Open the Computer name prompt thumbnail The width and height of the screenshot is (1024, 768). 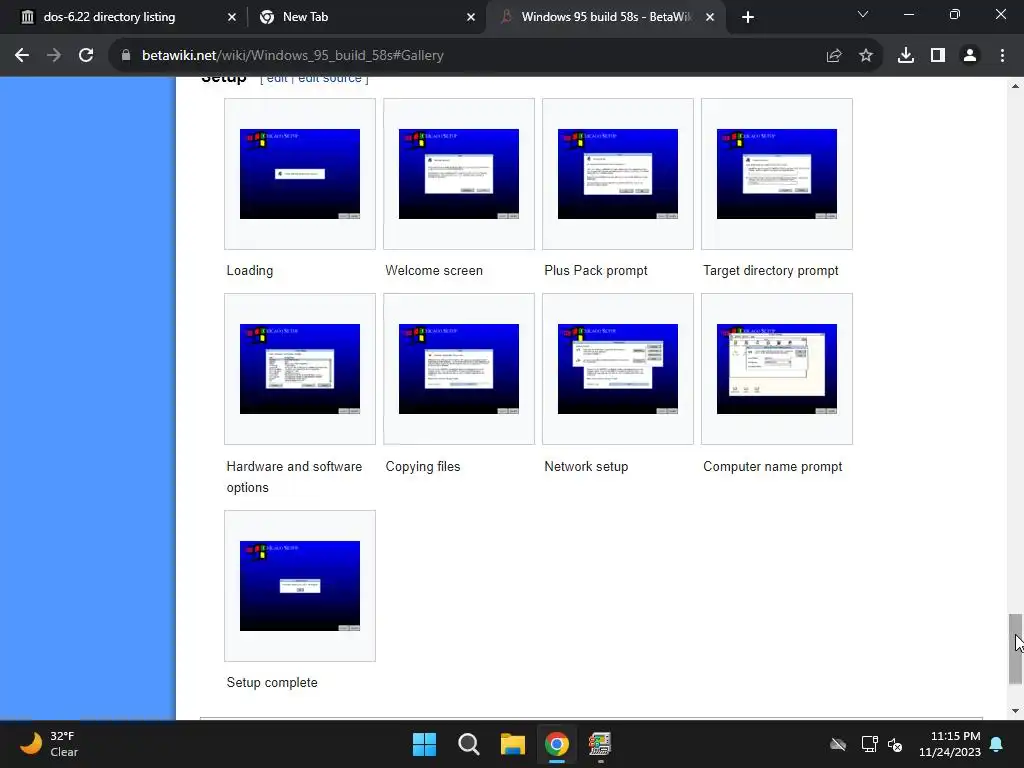point(776,368)
